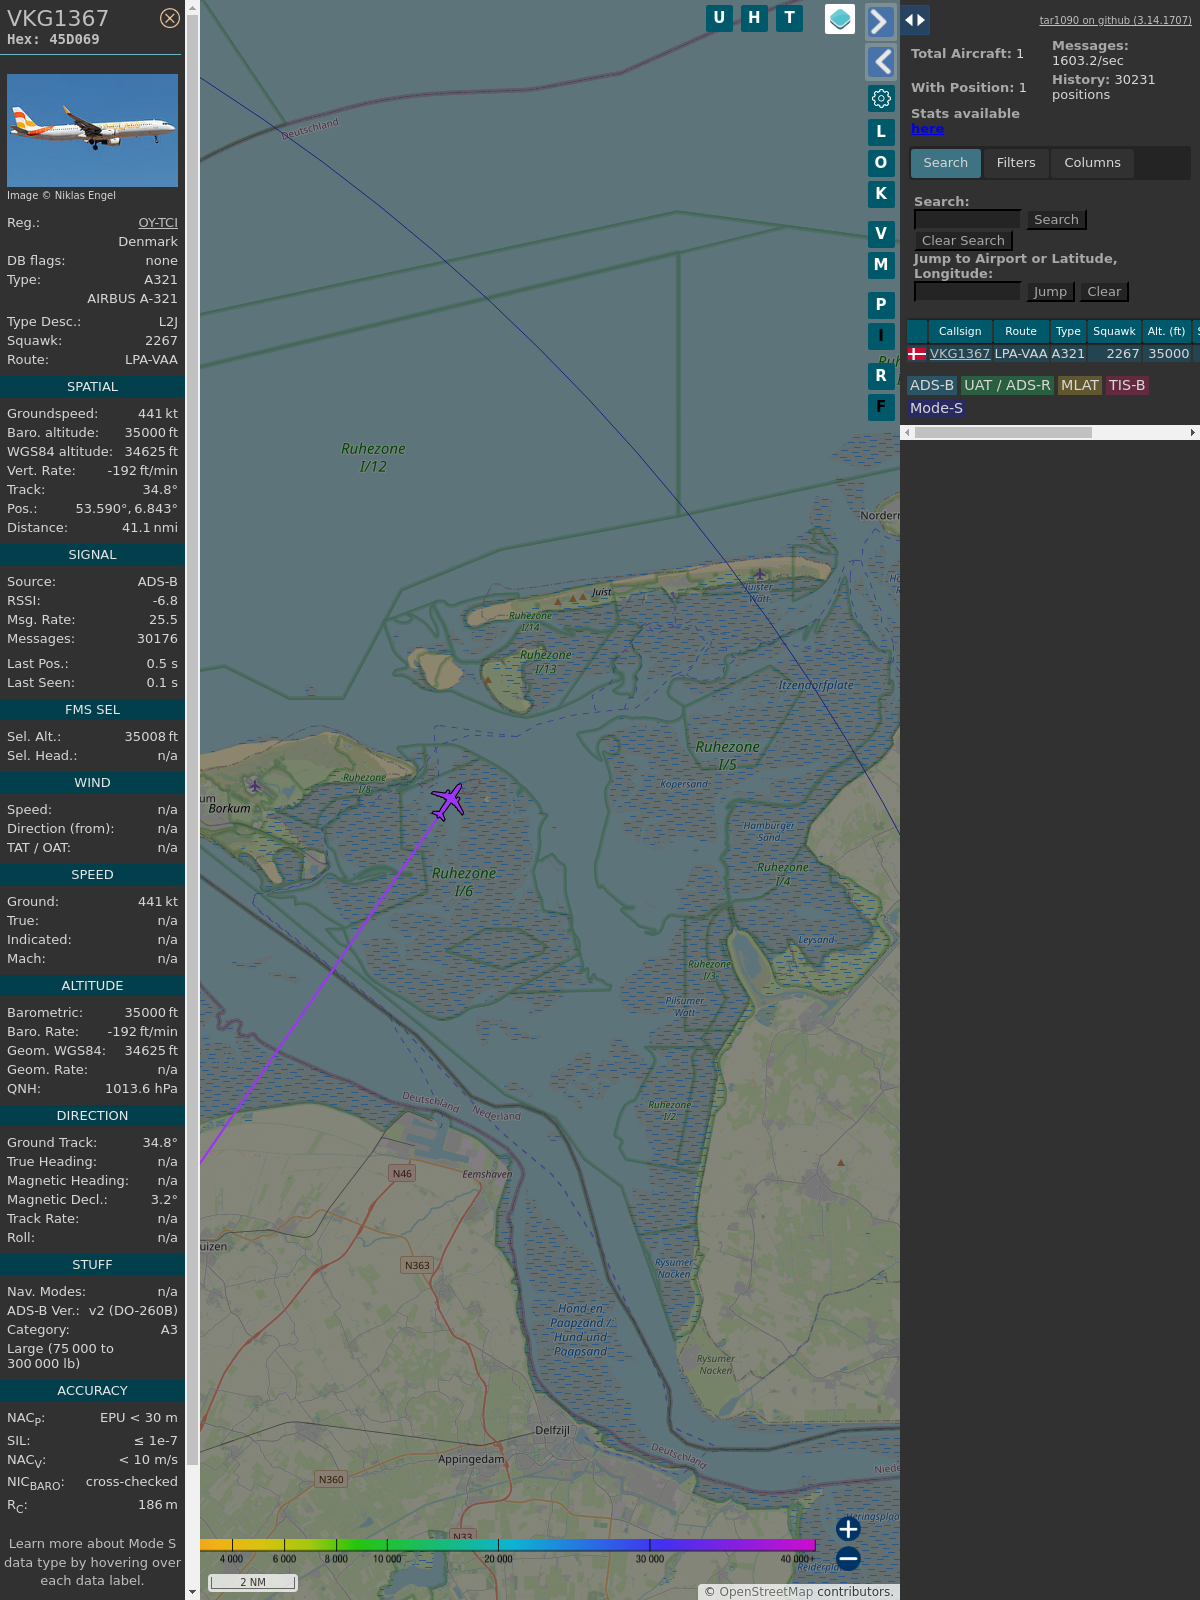Open the OY-TCI registration link
This screenshot has width=1200, height=1600.
click(158, 223)
